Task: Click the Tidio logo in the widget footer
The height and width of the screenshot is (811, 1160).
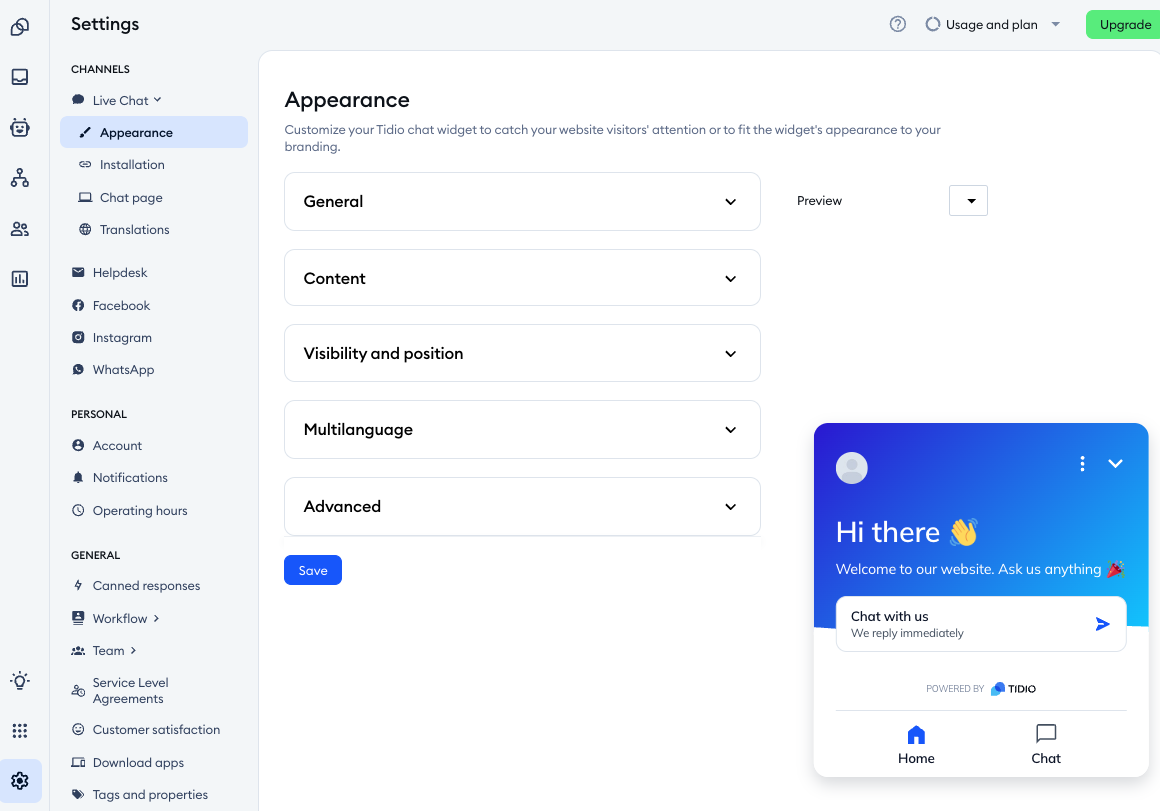Action: (1012, 688)
